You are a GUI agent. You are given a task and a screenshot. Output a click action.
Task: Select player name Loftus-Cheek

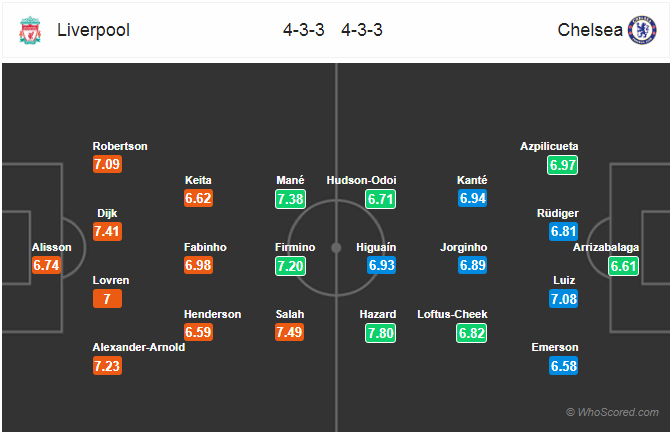(x=452, y=314)
